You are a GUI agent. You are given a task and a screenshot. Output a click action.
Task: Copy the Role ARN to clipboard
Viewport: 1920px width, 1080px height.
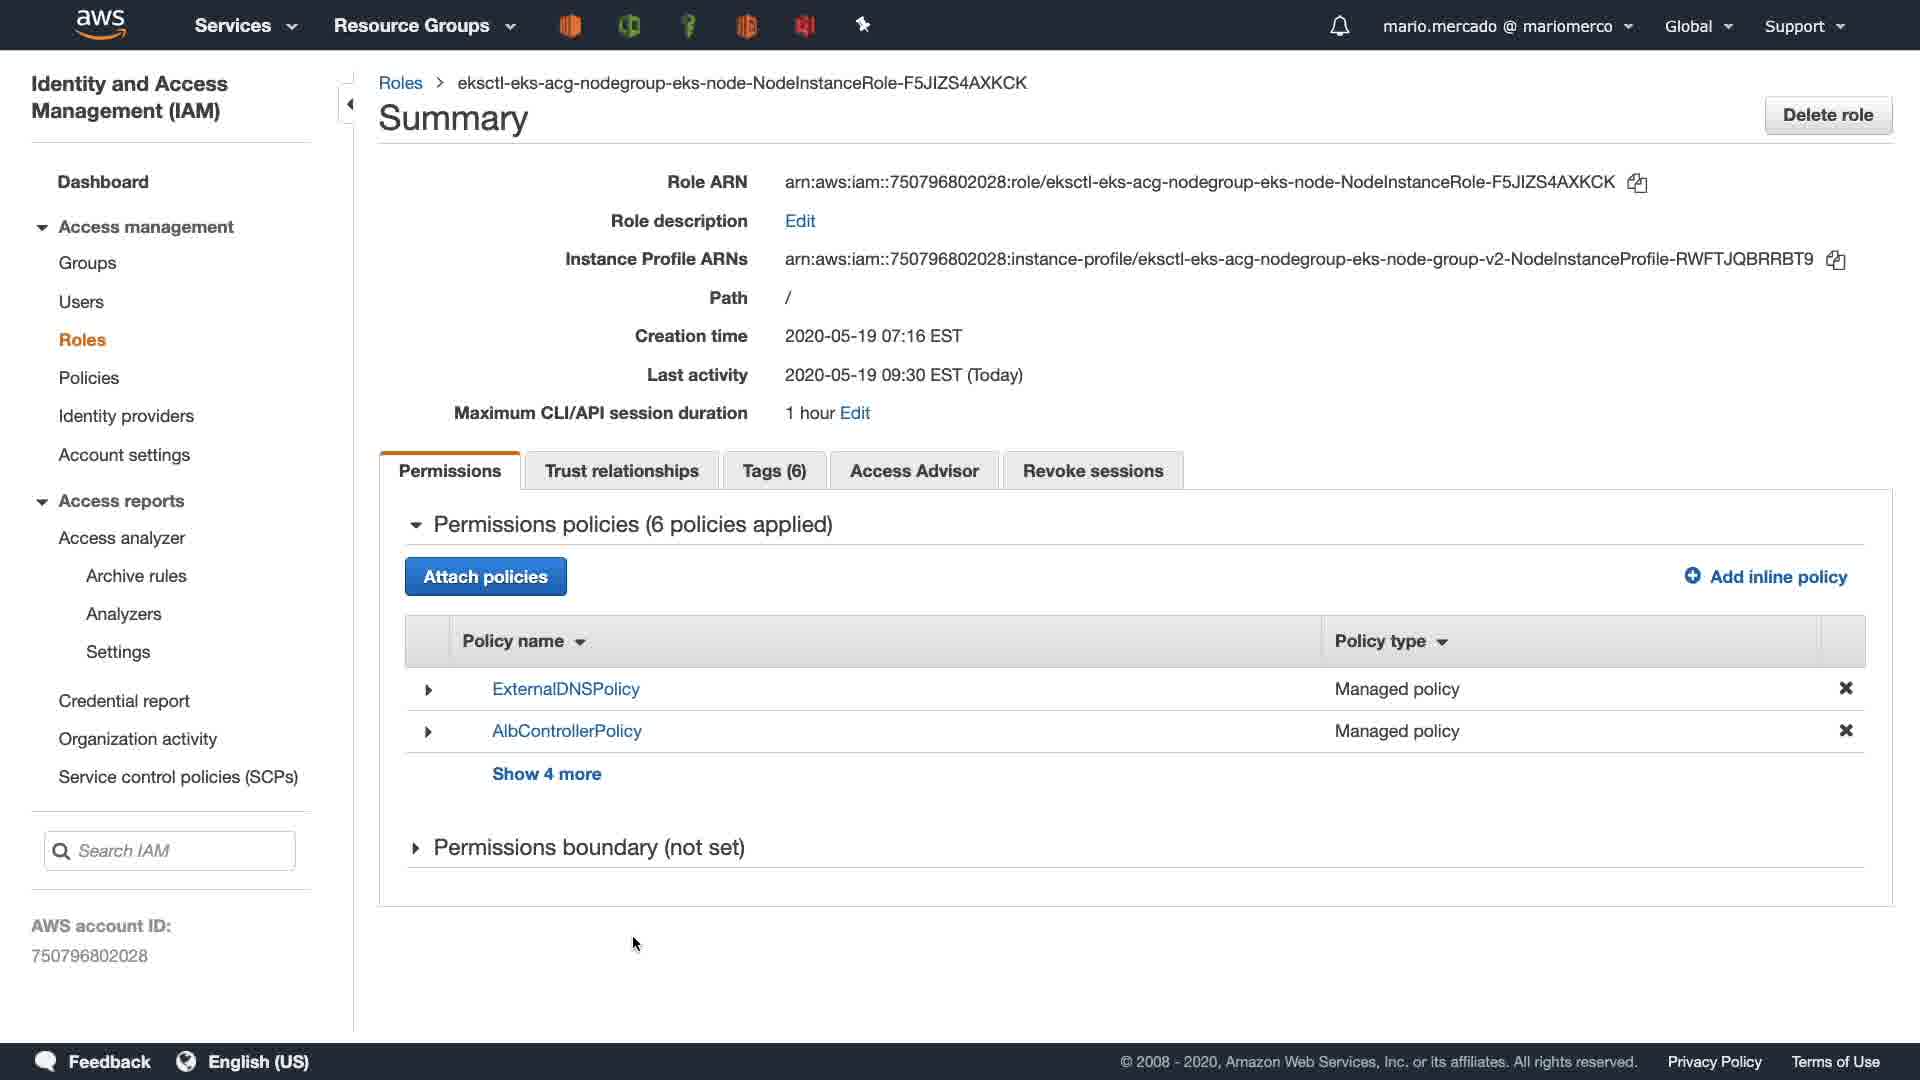tap(1637, 183)
